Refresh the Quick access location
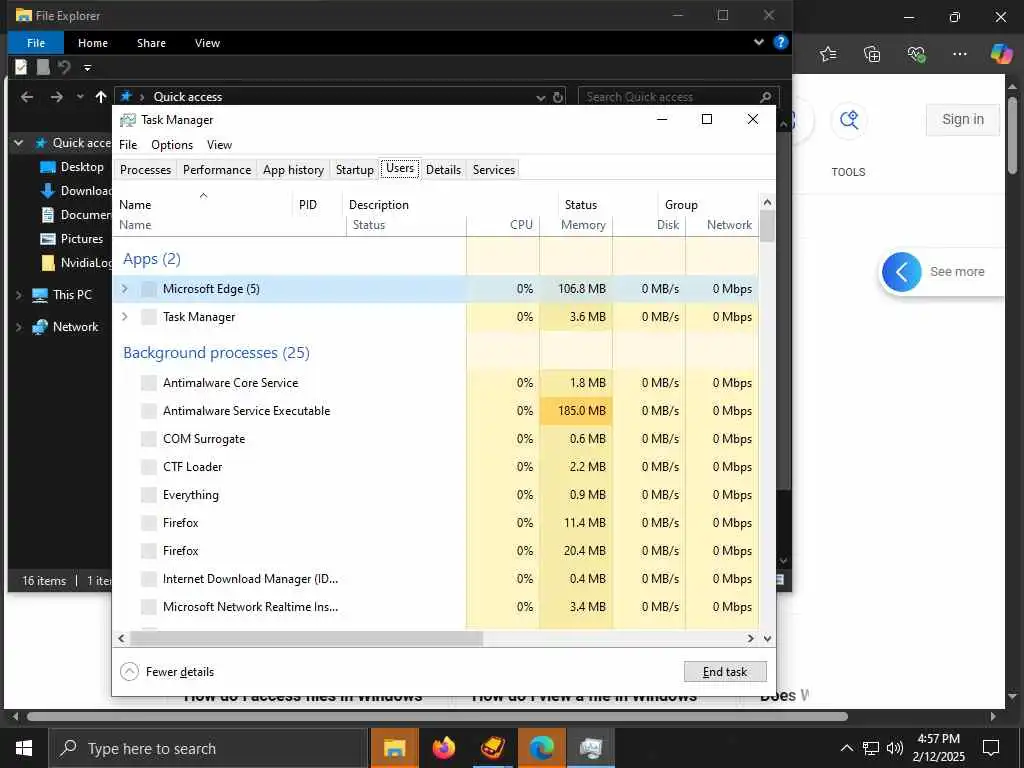 click(x=558, y=97)
